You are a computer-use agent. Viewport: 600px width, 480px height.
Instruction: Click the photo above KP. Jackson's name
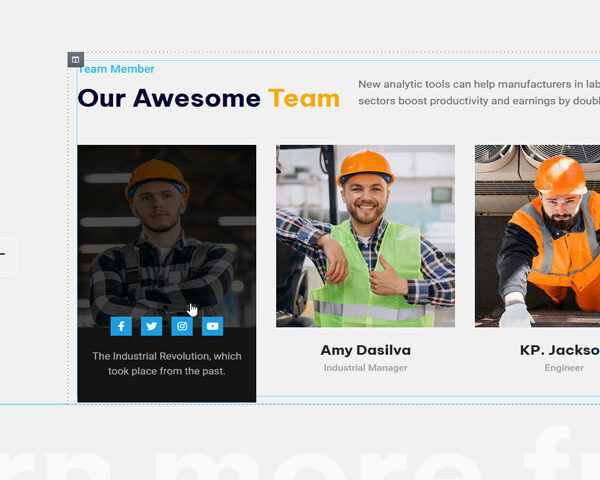[537, 236]
